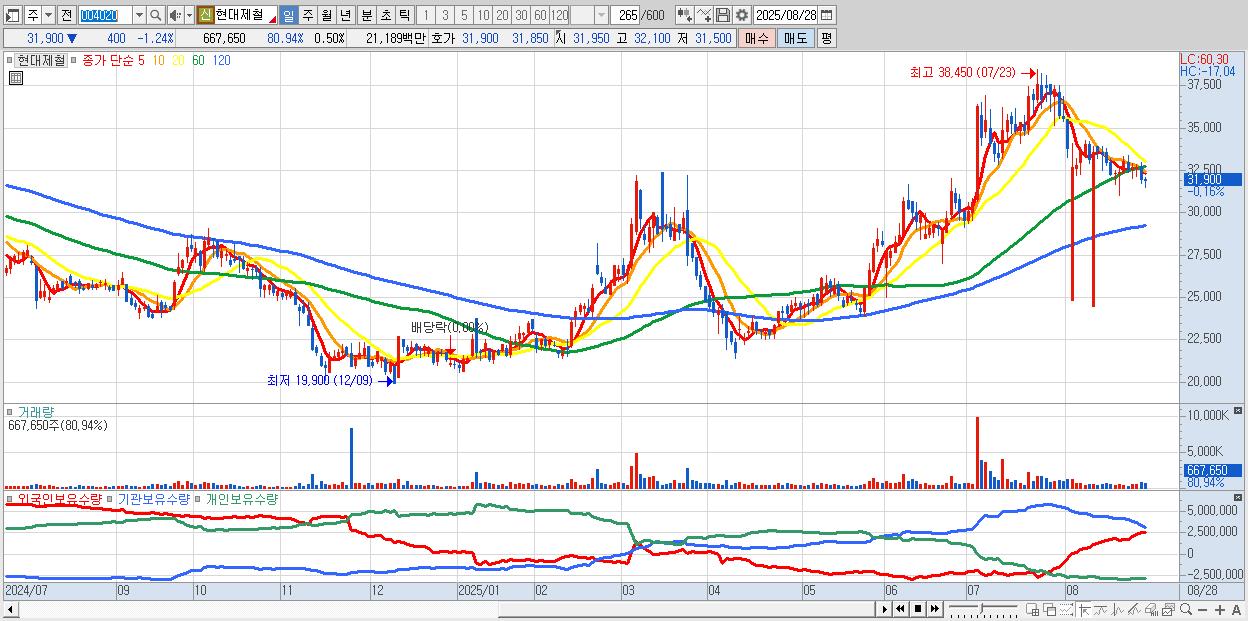
Task: Select the 10 interval button
Action: point(483,16)
